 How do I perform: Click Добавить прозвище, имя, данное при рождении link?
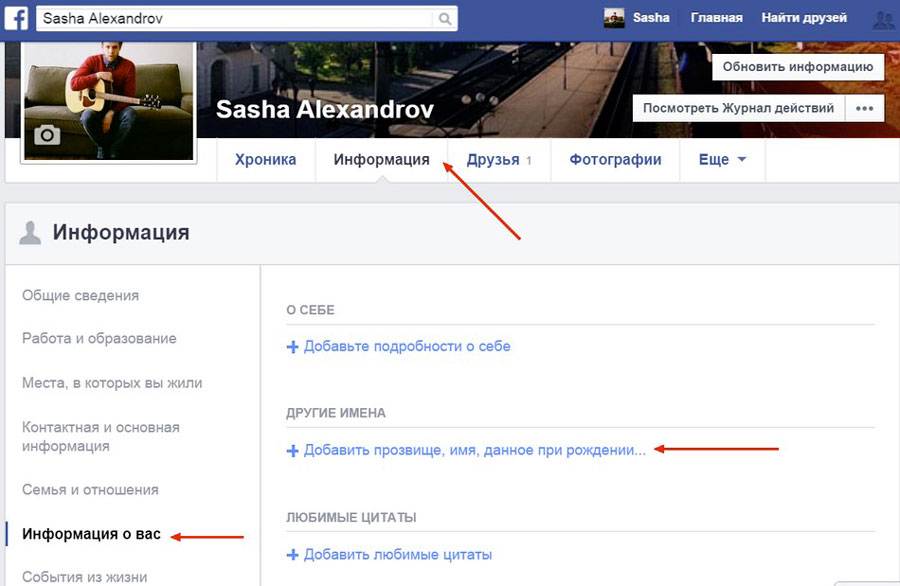(474, 451)
